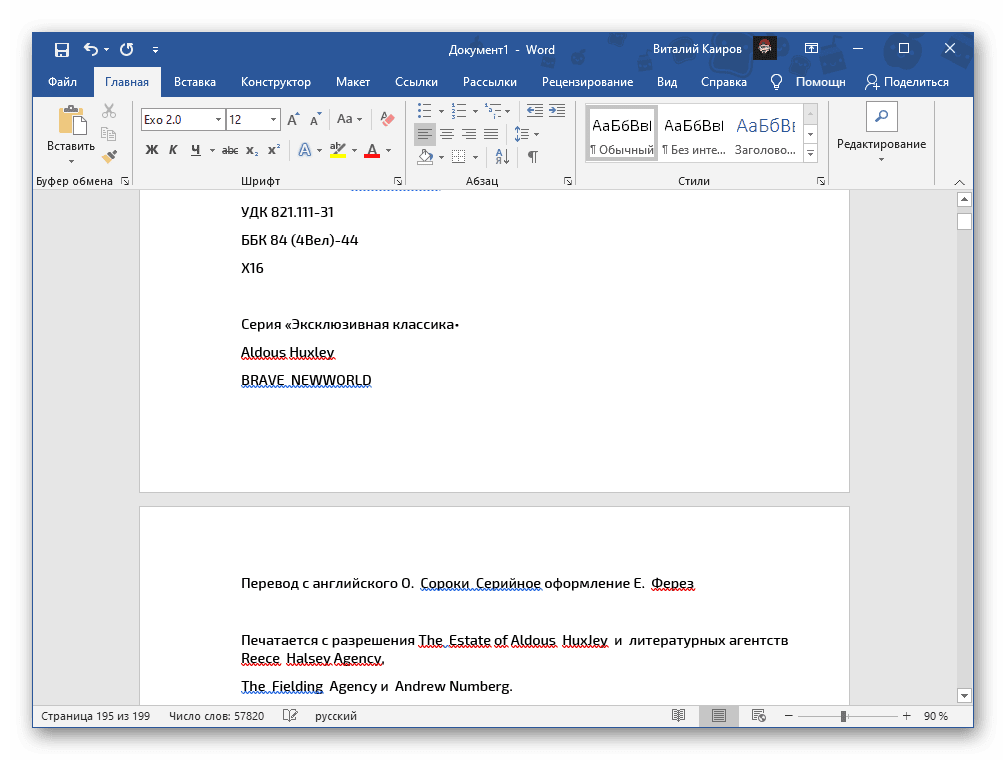Clear all formatting with the eraser icon
The width and height of the screenshot is (1006, 760).
point(387,119)
